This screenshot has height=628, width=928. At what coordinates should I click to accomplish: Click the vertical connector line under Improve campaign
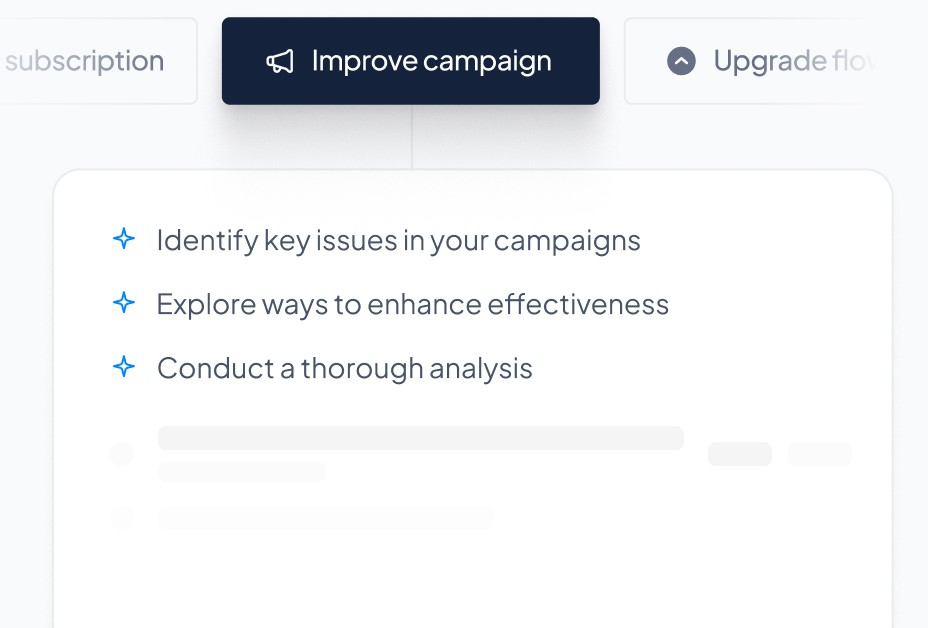[412, 137]
